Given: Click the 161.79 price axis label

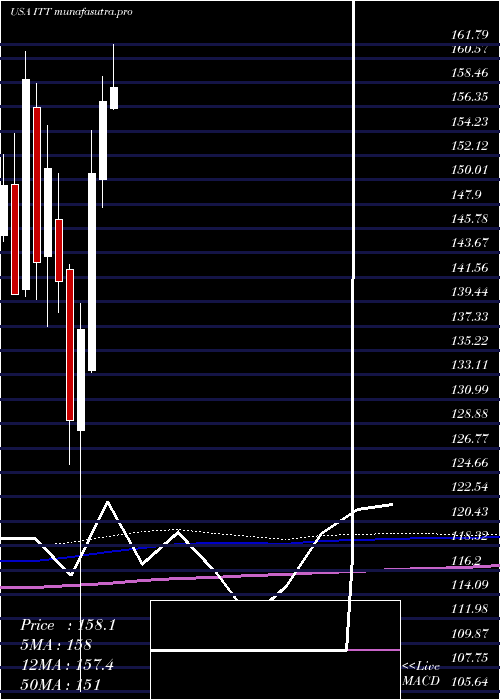Looking at the screenshot, I should tap(468, 33).
